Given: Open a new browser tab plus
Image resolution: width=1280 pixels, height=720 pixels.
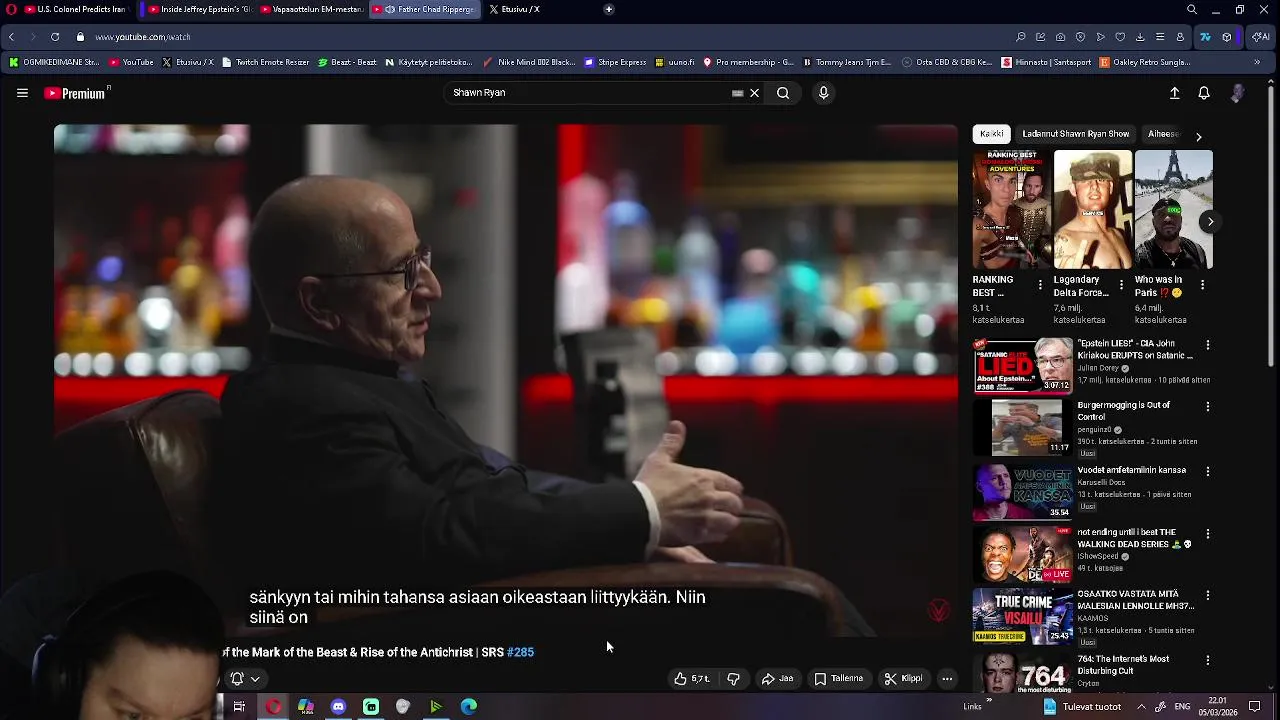Looking at the screenshot, I should click(x=609, y=9).
